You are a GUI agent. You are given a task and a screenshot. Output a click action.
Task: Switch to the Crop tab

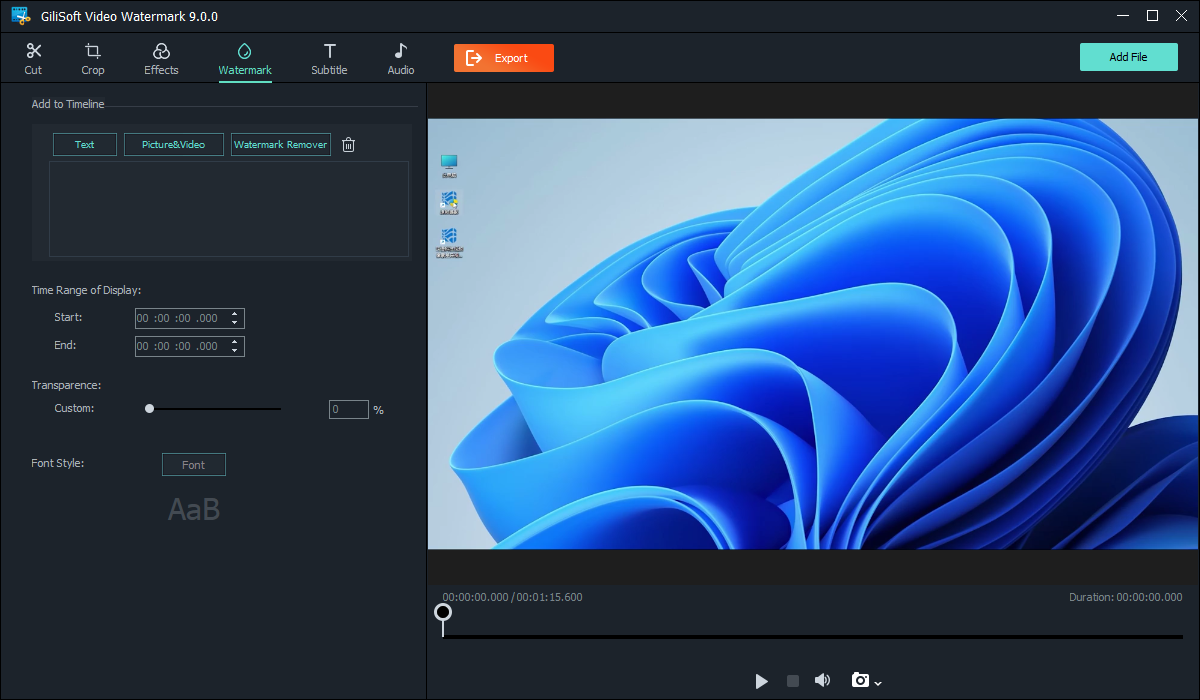[x=93, y=59]
